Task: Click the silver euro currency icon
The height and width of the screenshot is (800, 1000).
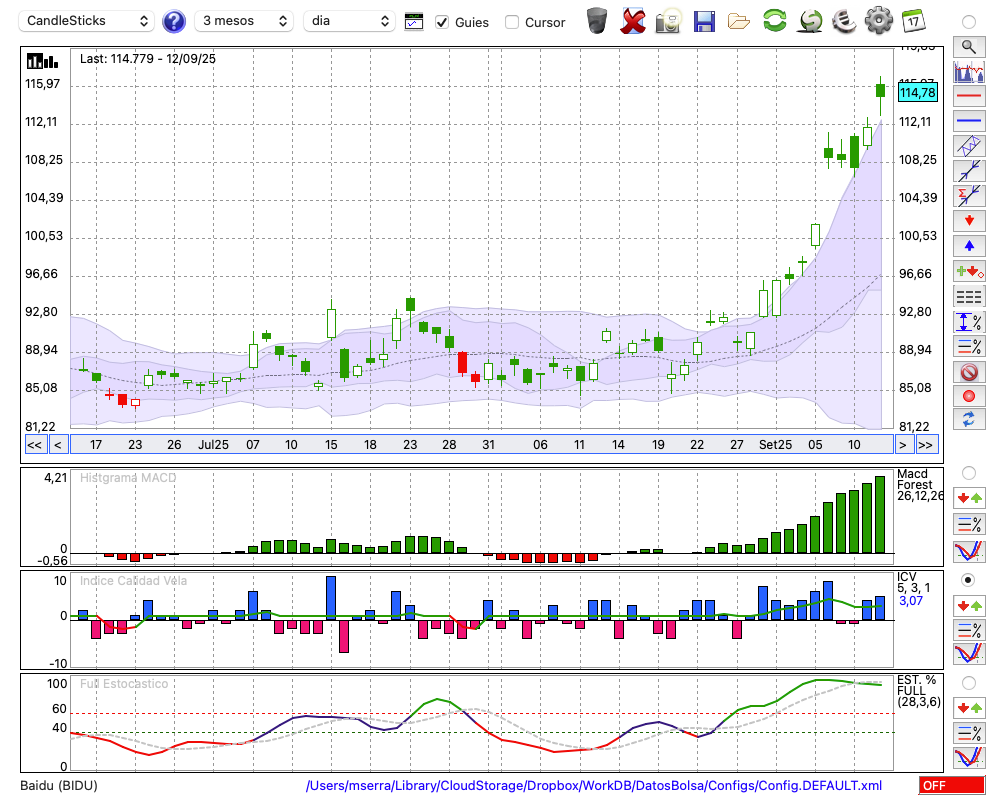Action: click(844, 21)
